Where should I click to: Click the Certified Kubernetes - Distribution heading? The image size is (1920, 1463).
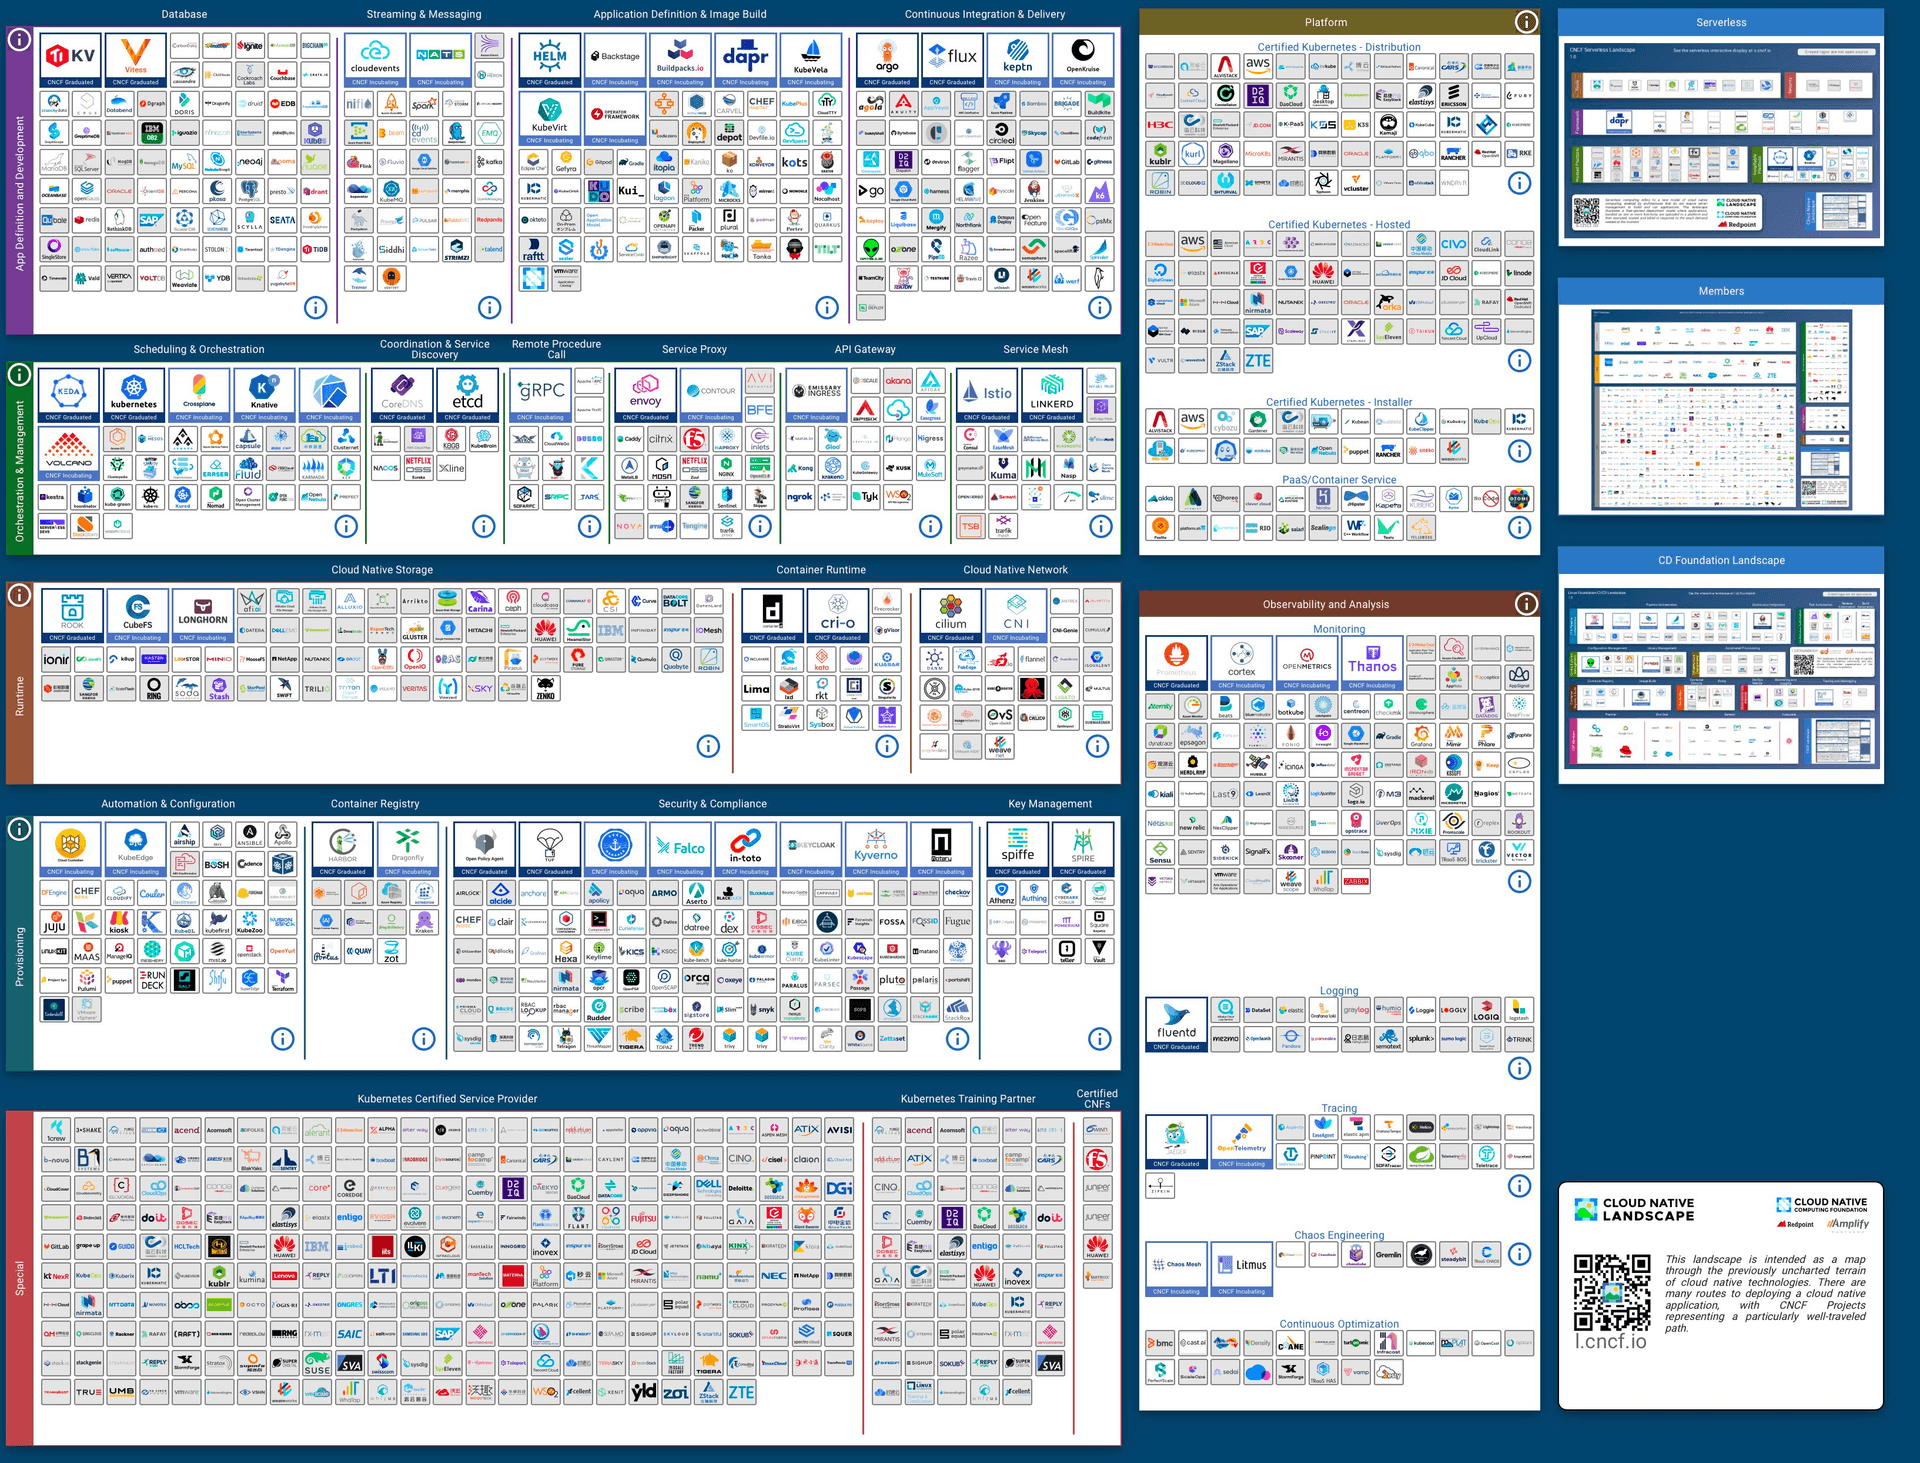[1339, 47]
